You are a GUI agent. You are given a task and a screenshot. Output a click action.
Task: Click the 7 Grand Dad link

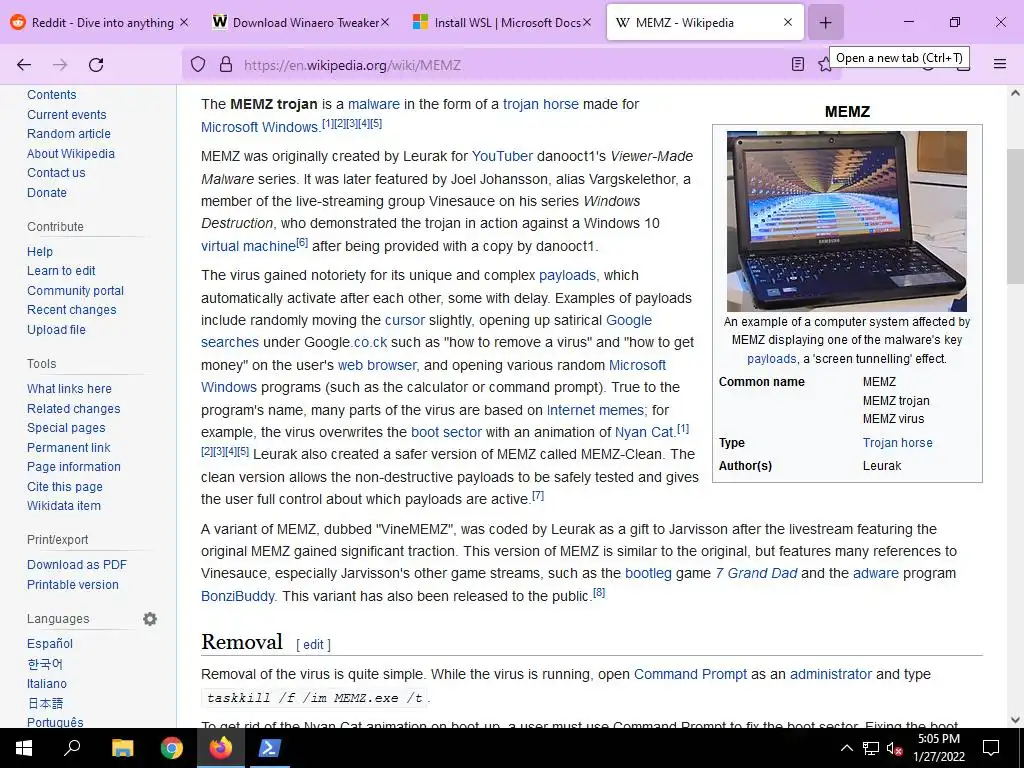click(x=756, y=573)
